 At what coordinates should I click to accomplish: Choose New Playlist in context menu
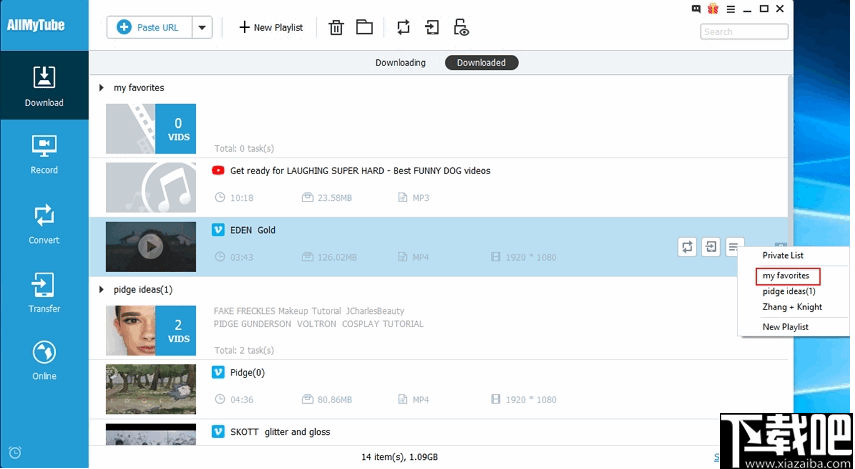pos(785,327)
